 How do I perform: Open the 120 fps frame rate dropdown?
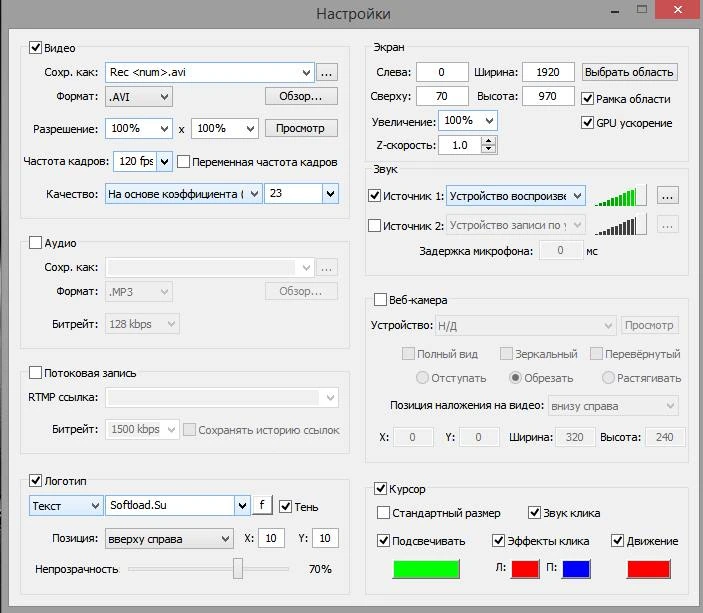tap(165, 161)
